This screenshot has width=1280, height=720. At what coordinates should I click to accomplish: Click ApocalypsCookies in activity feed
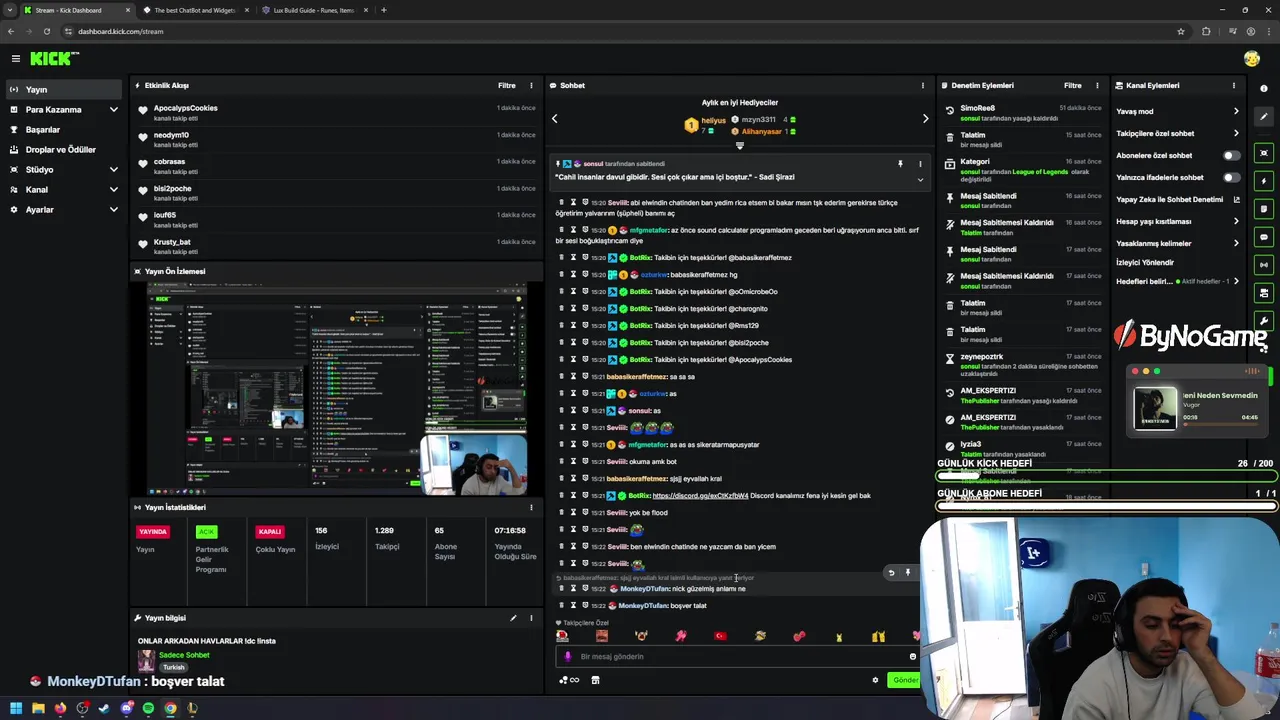point(185,108)
